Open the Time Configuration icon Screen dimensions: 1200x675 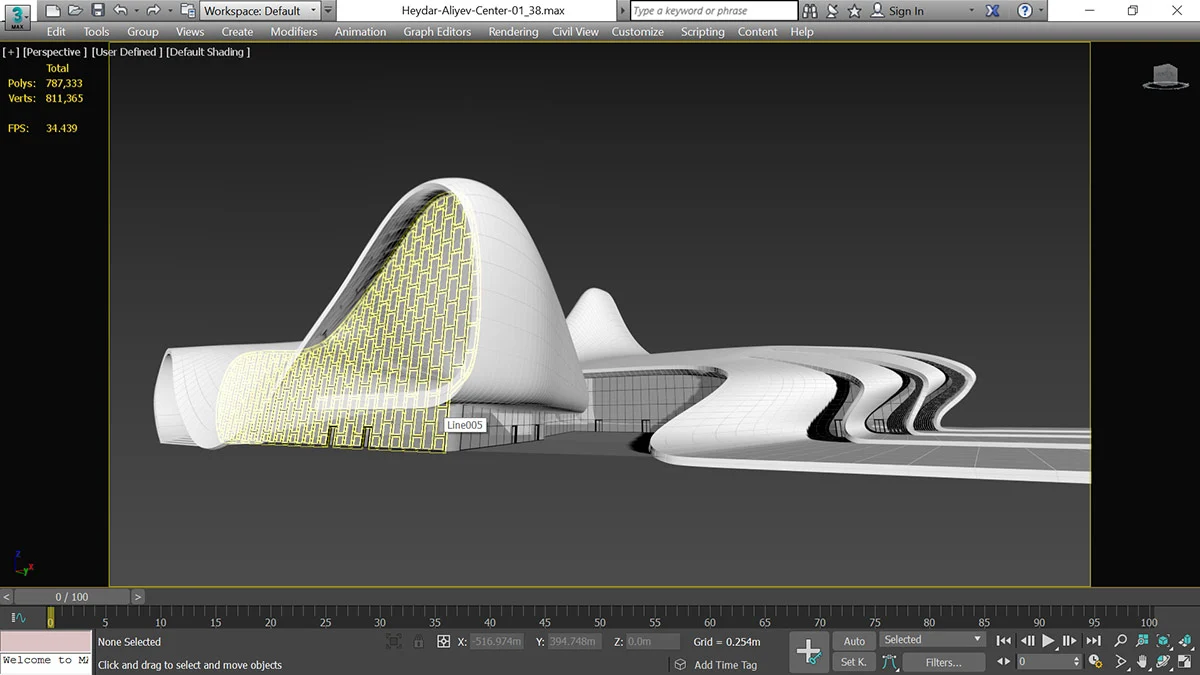1095,661
